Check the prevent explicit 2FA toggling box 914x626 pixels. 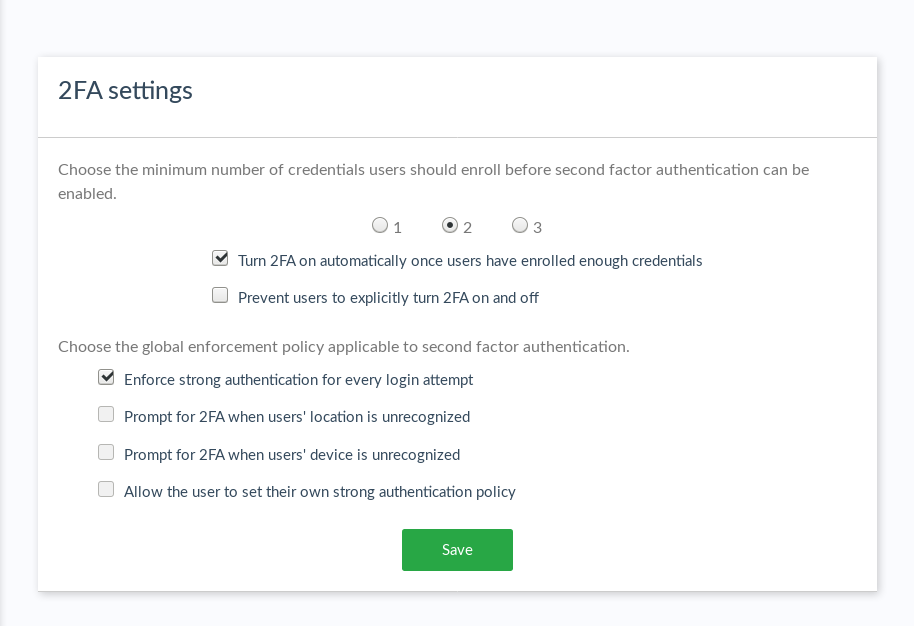click(x=220, y=294)
